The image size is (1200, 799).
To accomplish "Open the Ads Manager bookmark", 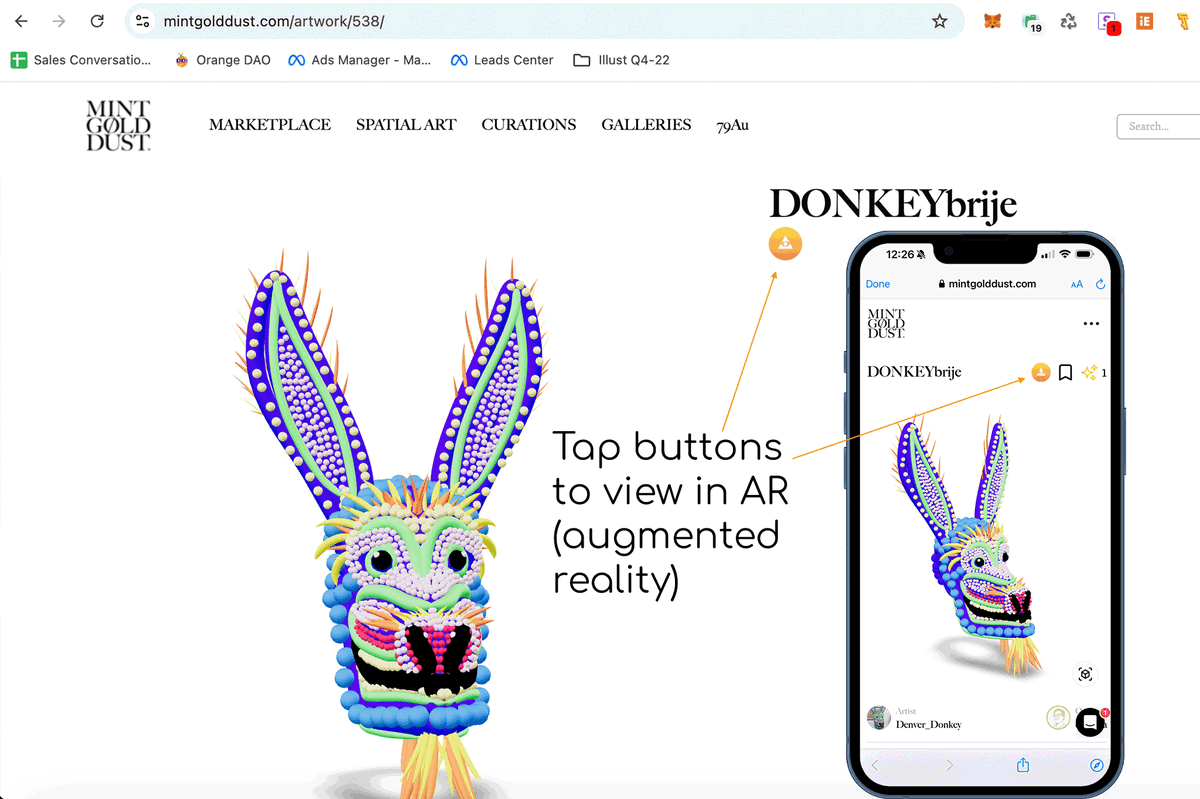I will [359, 60].
